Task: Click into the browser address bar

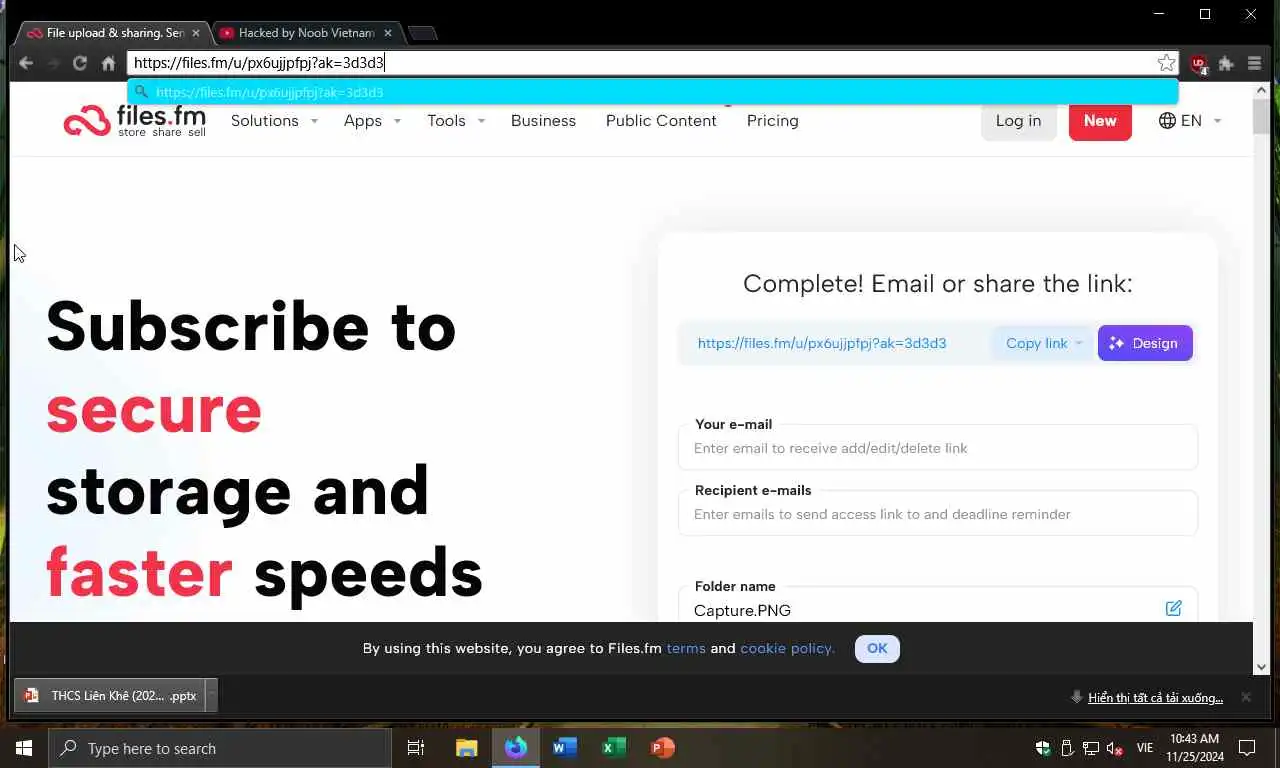Action: (640, 63)
